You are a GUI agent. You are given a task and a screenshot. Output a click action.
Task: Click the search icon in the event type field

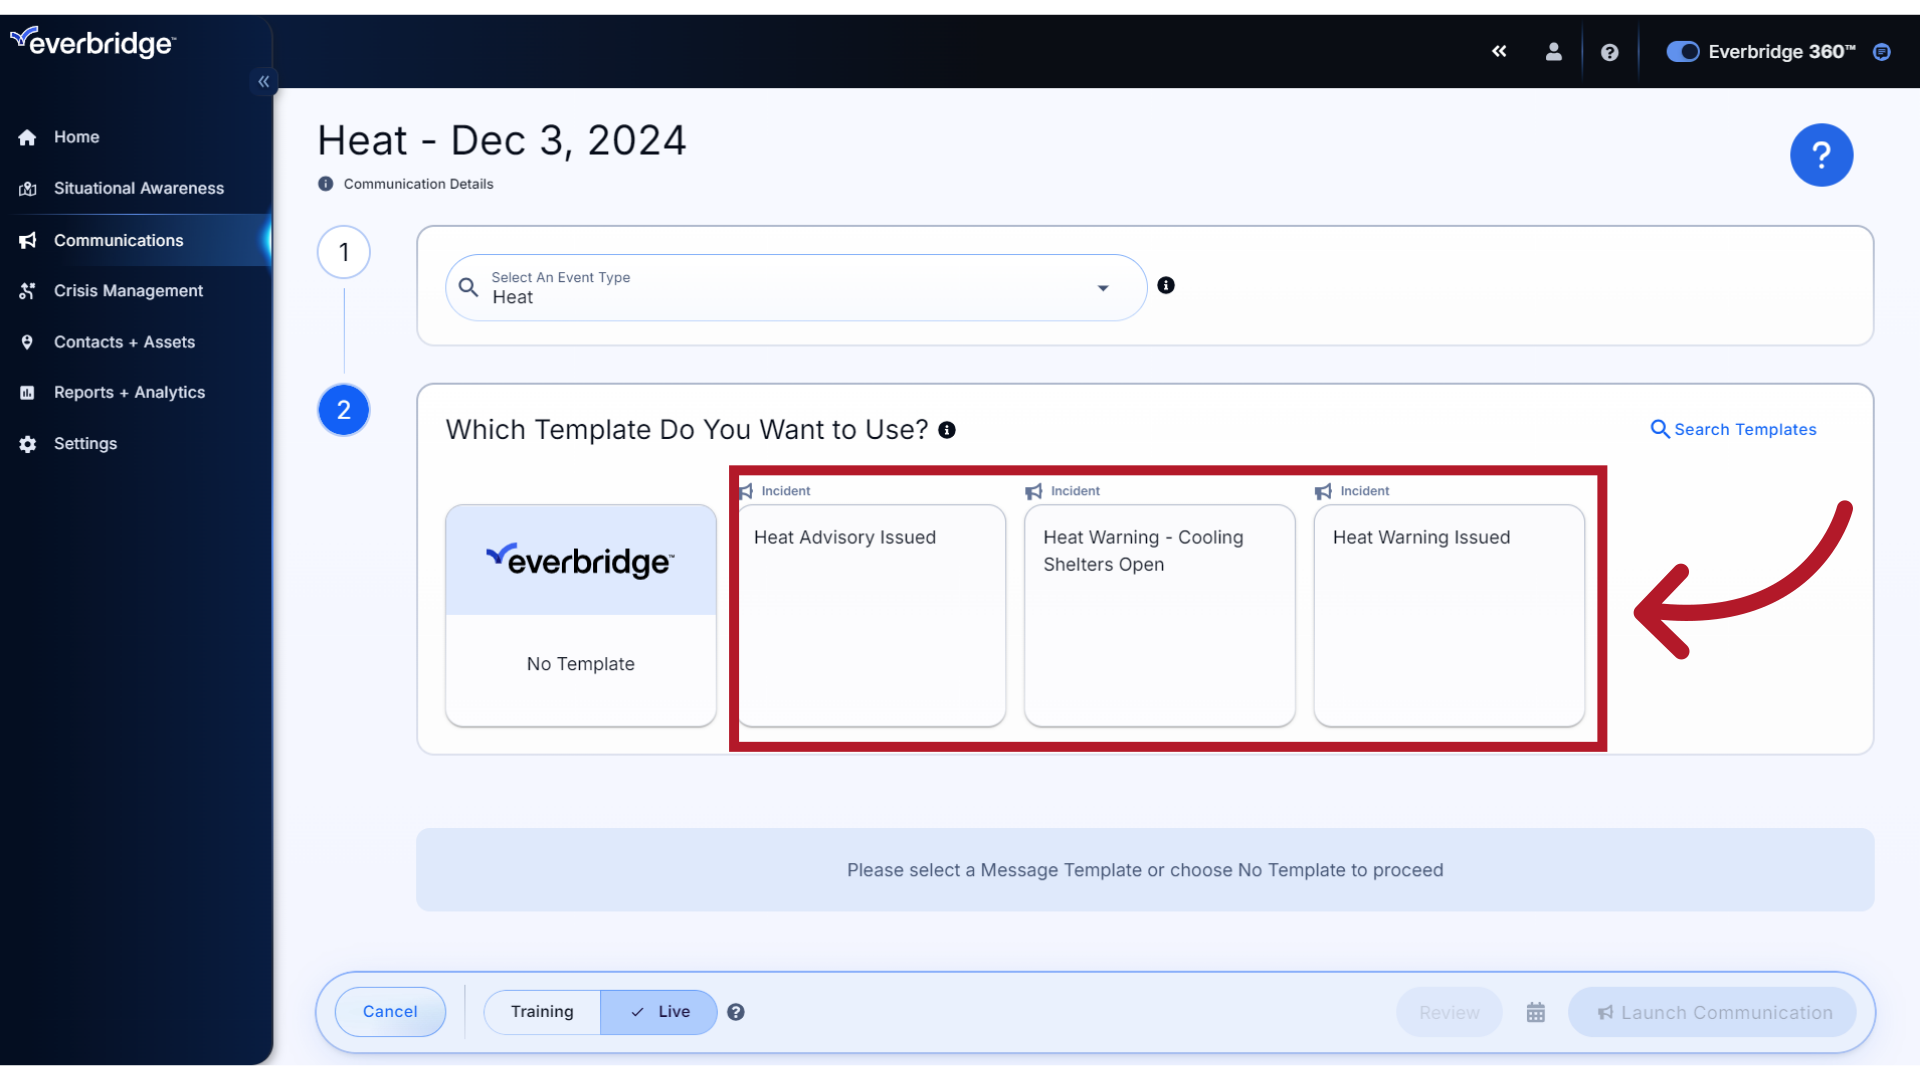point(468,288)
